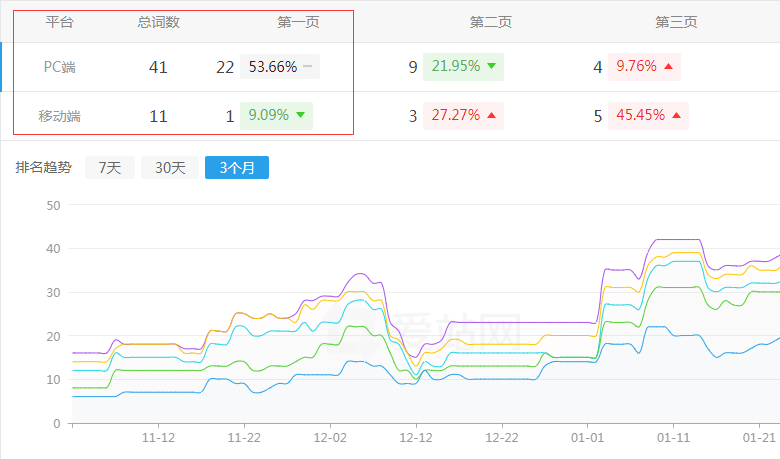Click the 第三页 column header

point(676,21)
